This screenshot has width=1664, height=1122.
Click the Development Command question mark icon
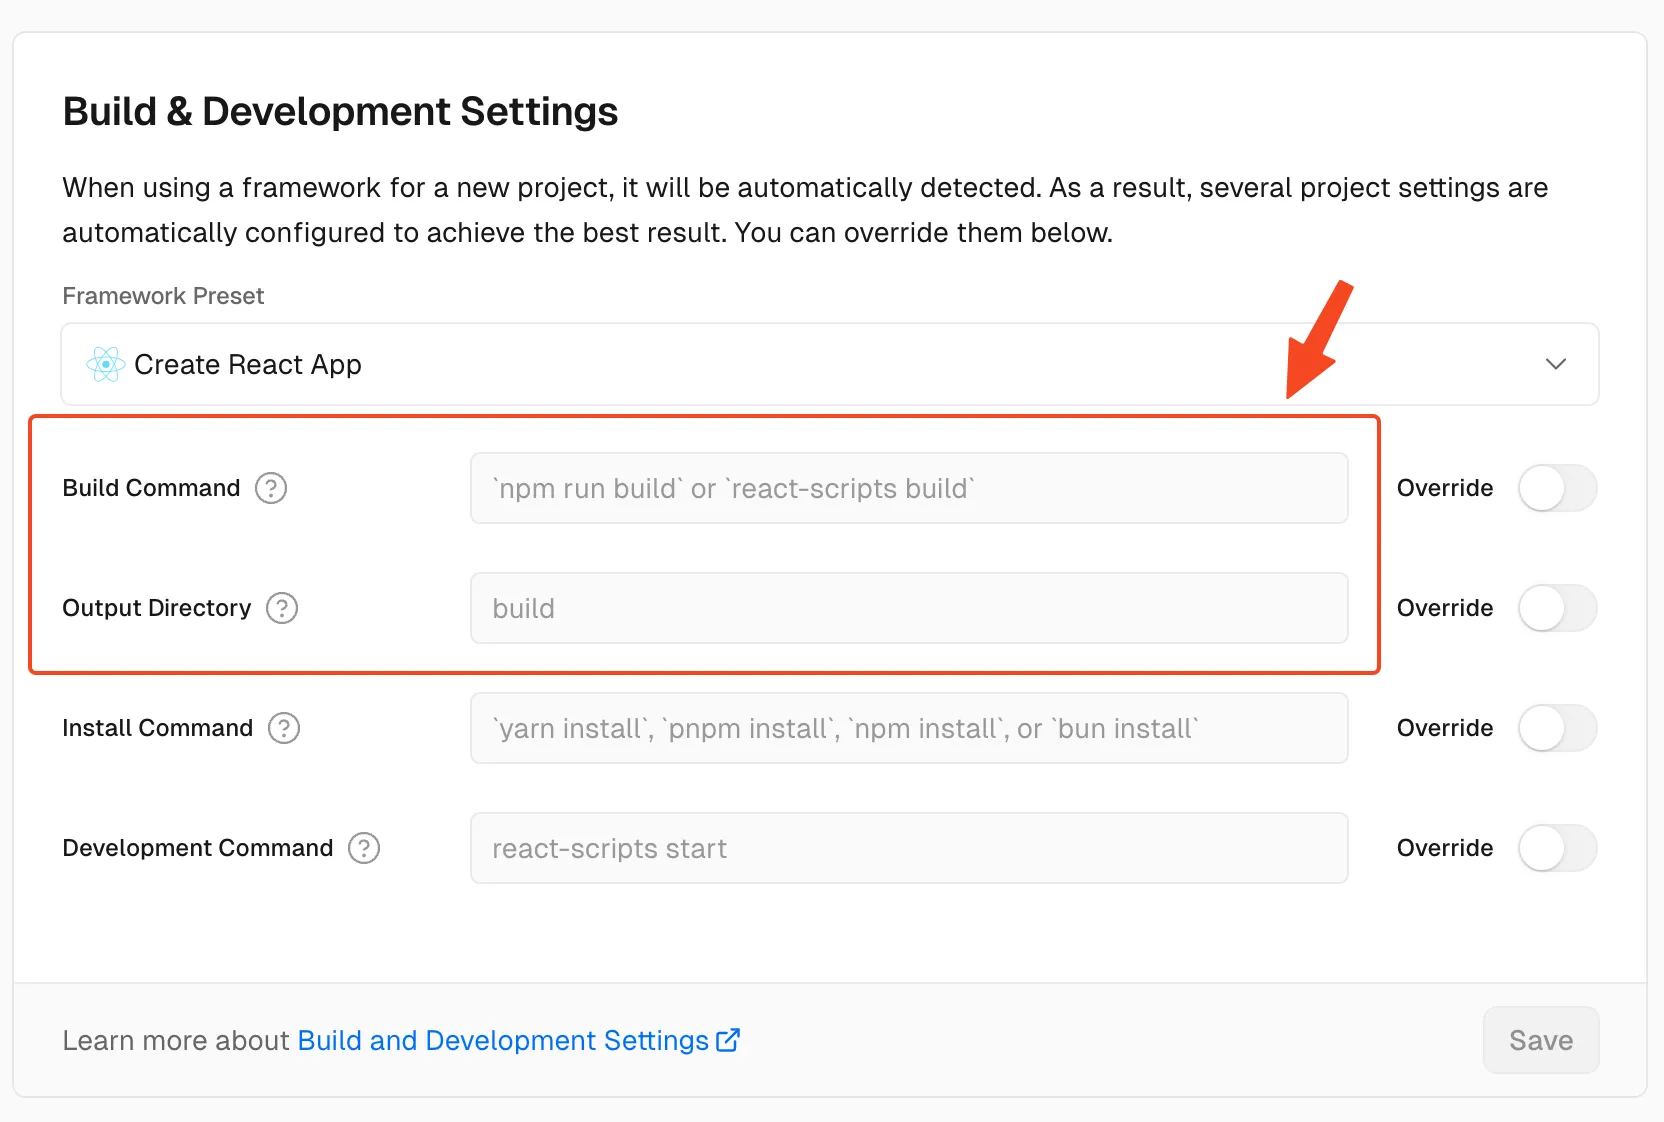(x=364, y=848)
